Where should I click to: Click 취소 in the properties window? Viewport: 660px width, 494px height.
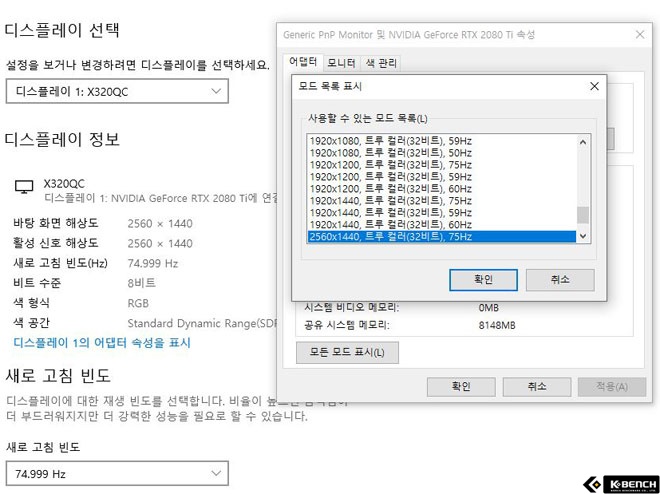[537, 387]
